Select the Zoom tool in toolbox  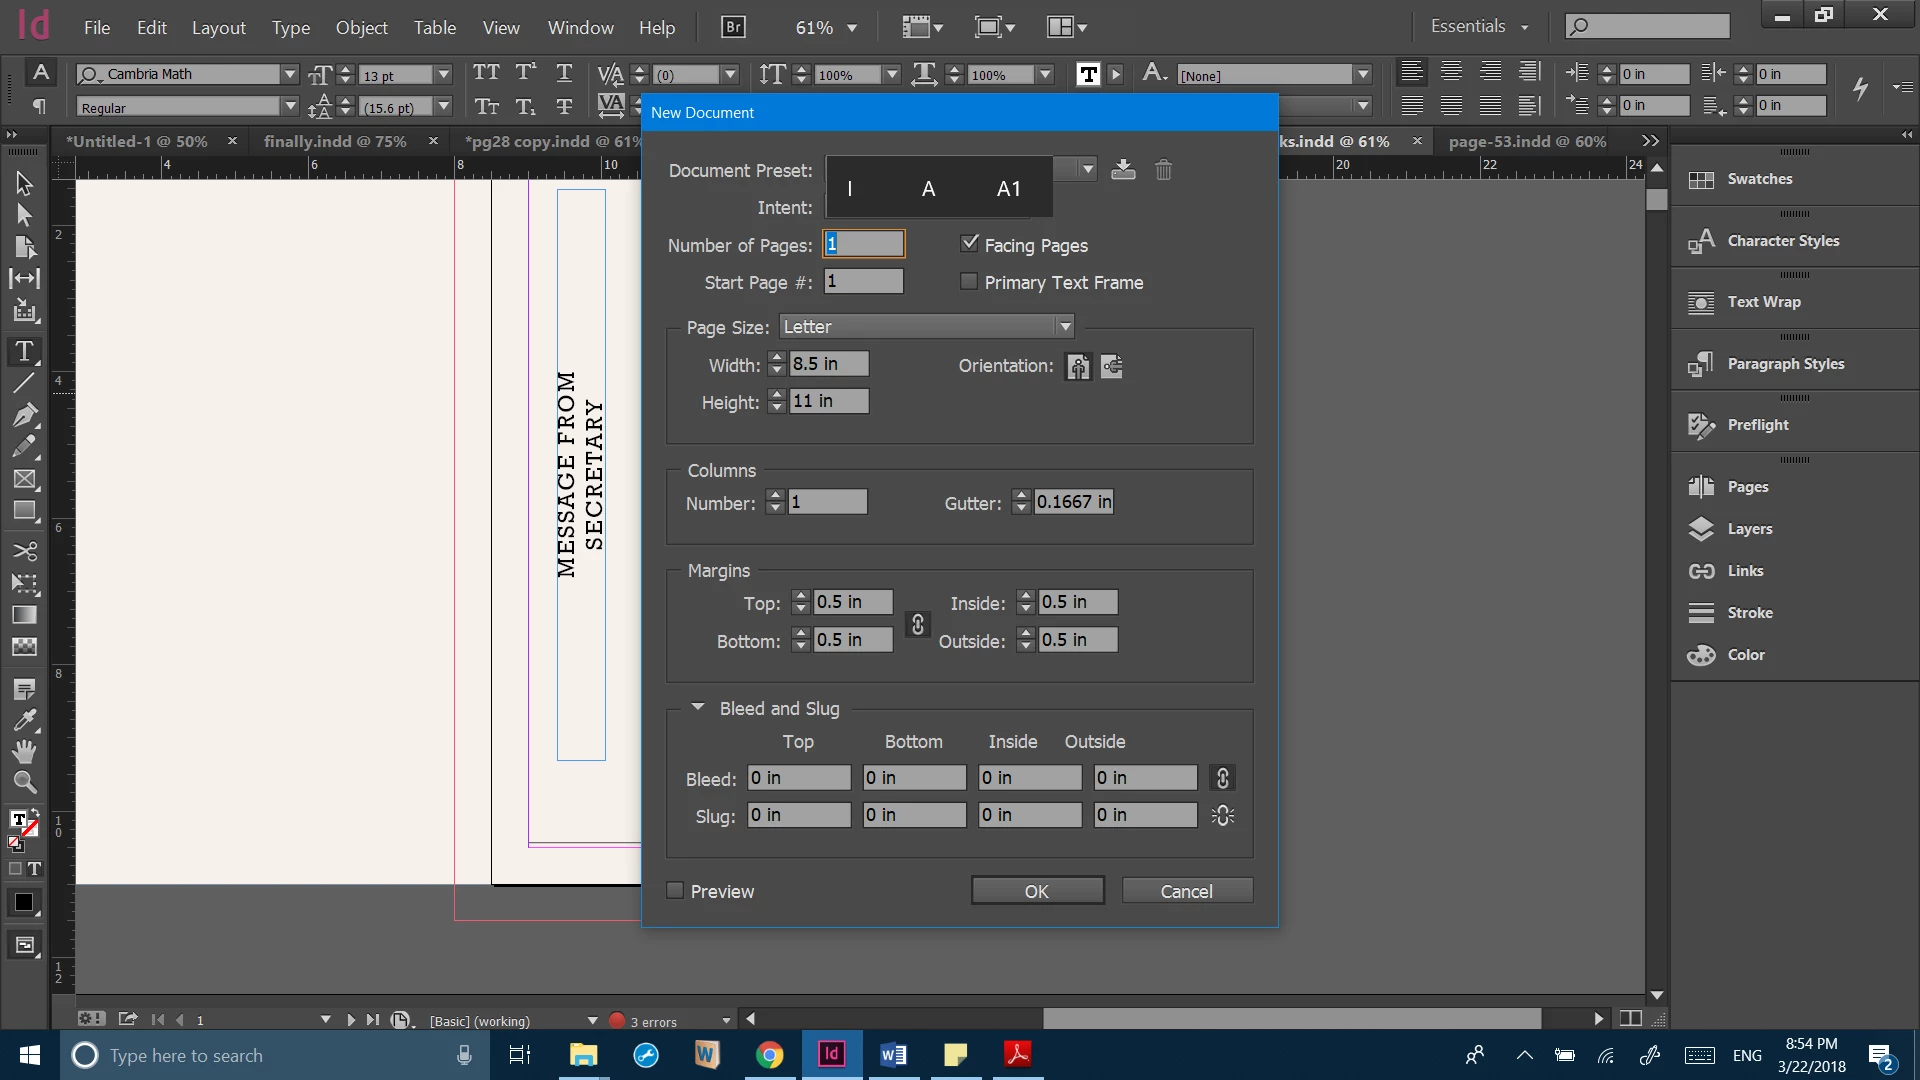(x=24, y=783)
